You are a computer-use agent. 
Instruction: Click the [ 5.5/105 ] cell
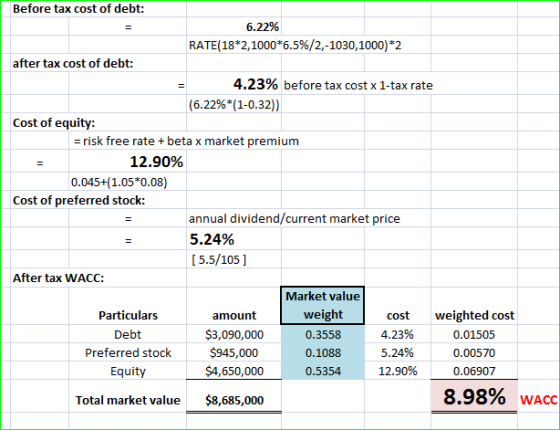coord(234,259)
